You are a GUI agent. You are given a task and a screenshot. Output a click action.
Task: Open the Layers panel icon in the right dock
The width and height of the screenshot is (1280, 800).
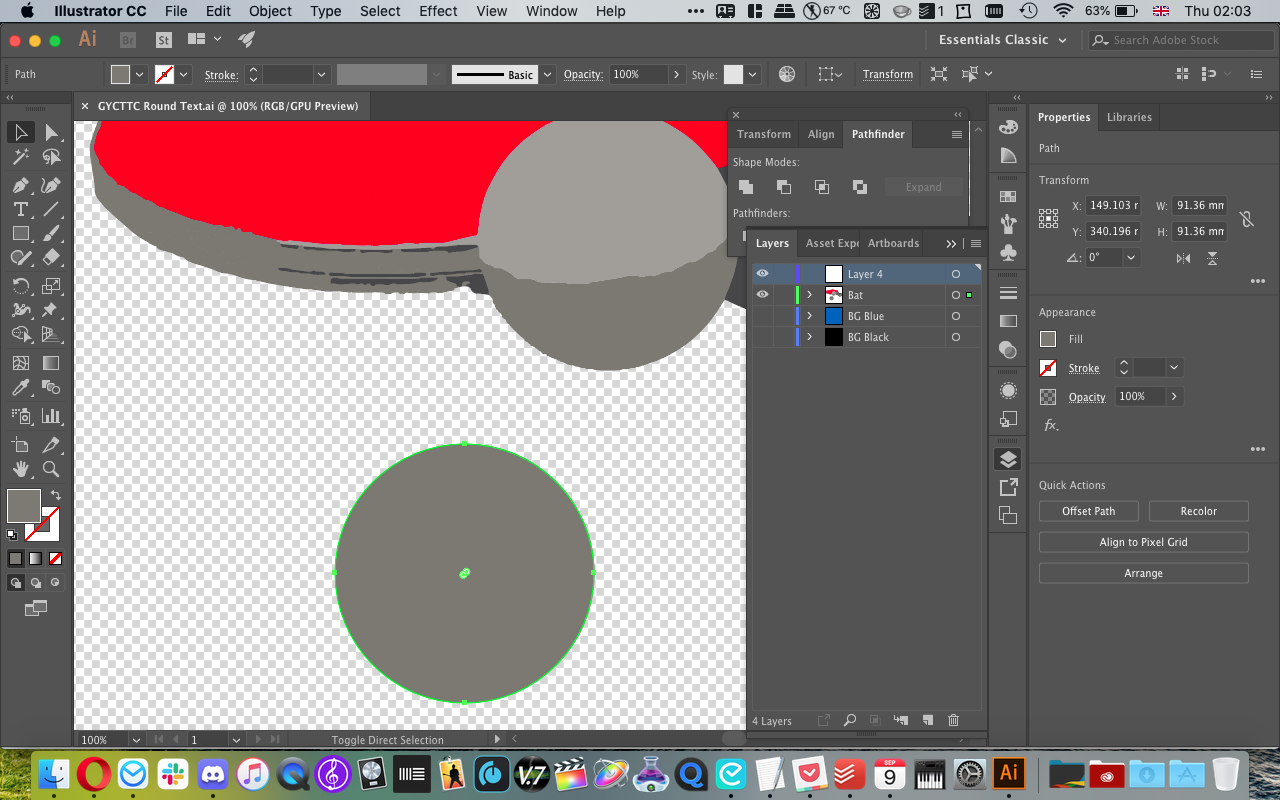click(x=1008, y=458)
